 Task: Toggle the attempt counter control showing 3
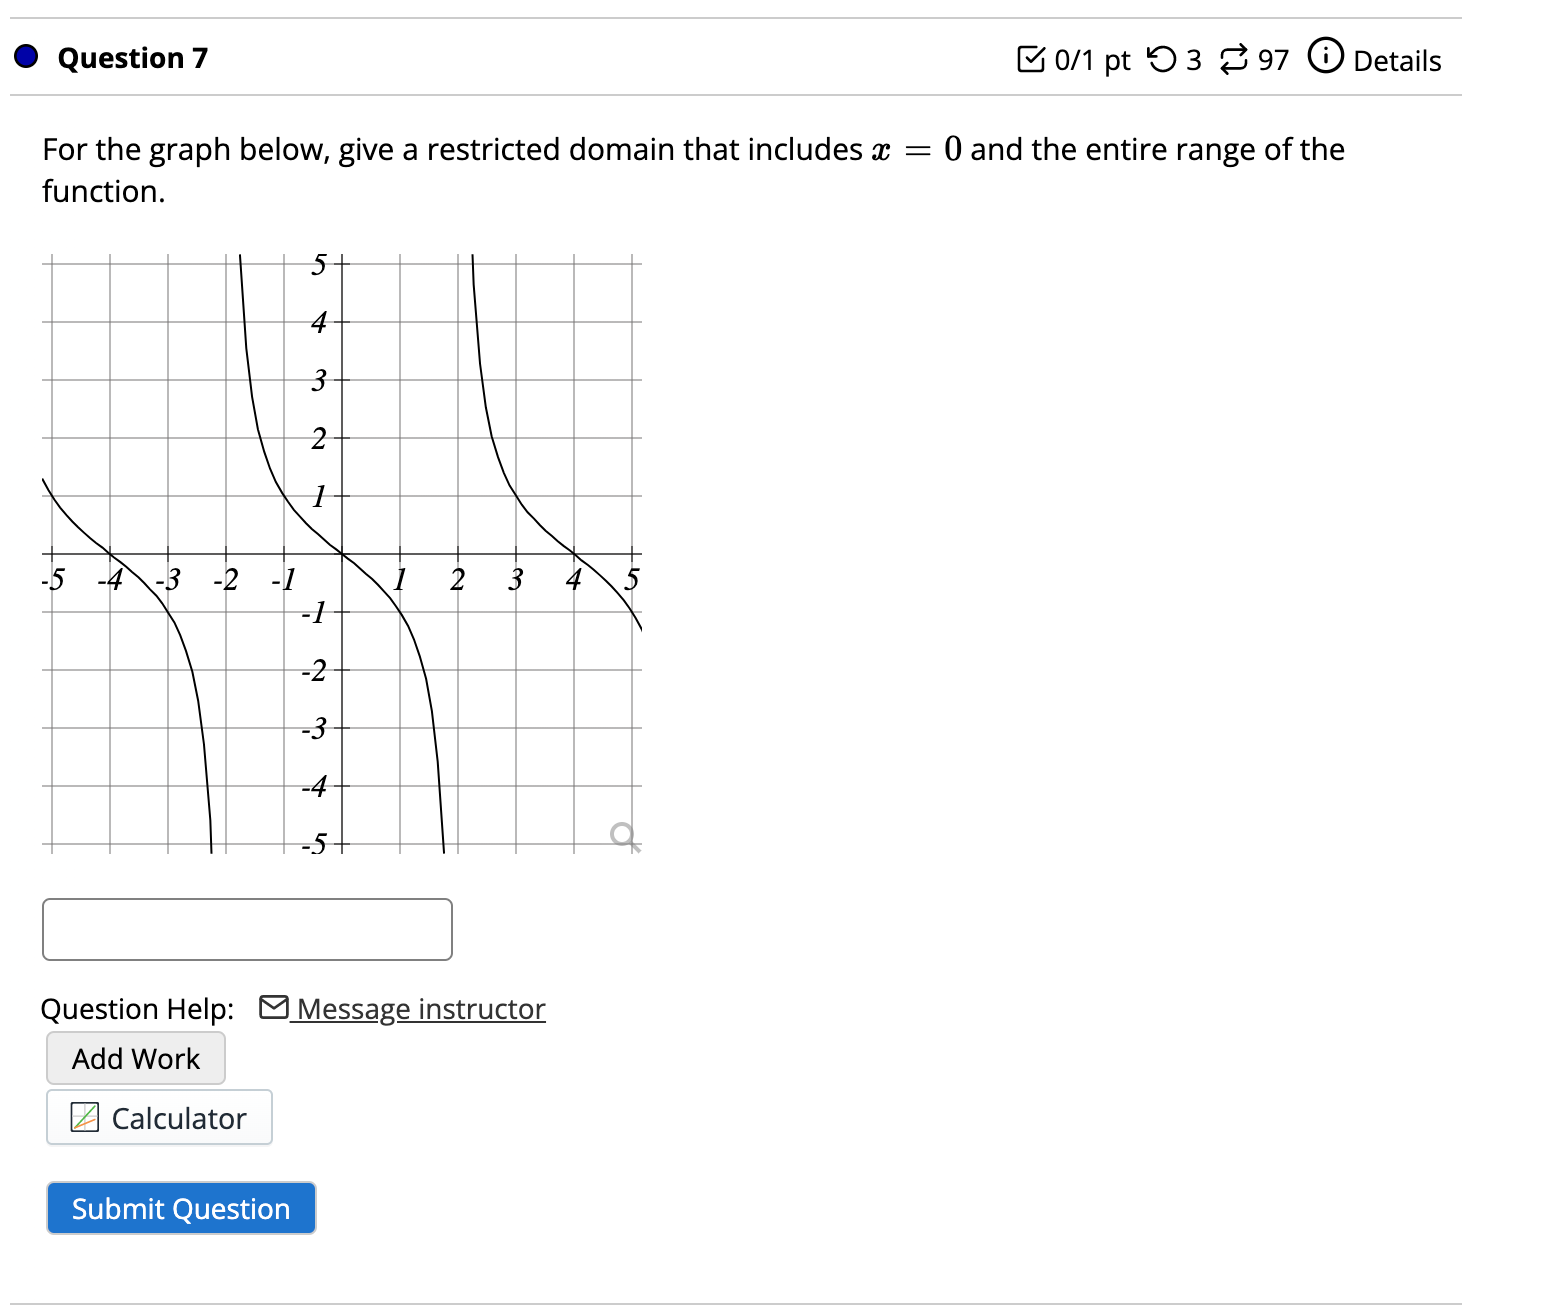pyautogui.click(x=1175, y=58)
